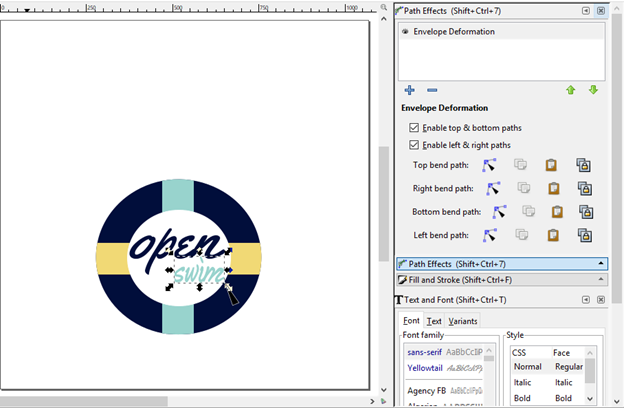Remove the path effect with minus icon

click(432, 90)
